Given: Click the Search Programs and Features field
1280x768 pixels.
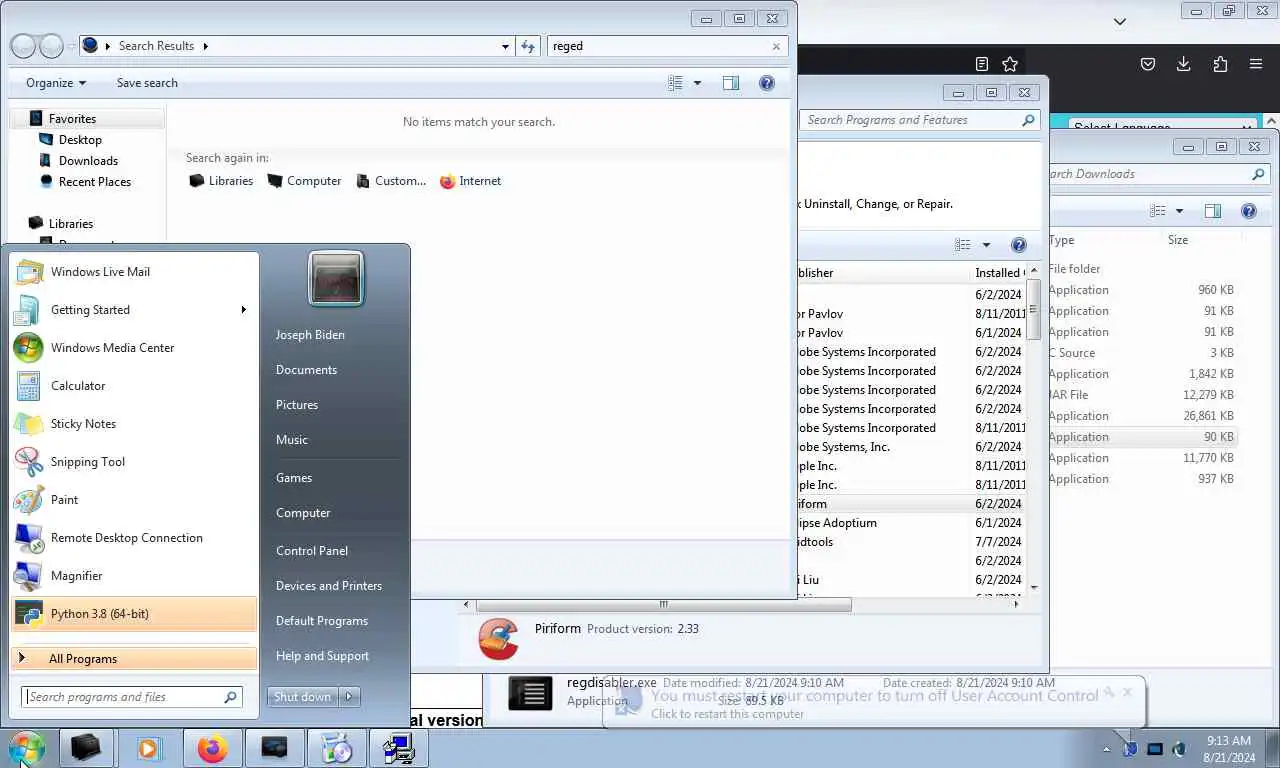Looking at the screenshot, I should (920, 120).
